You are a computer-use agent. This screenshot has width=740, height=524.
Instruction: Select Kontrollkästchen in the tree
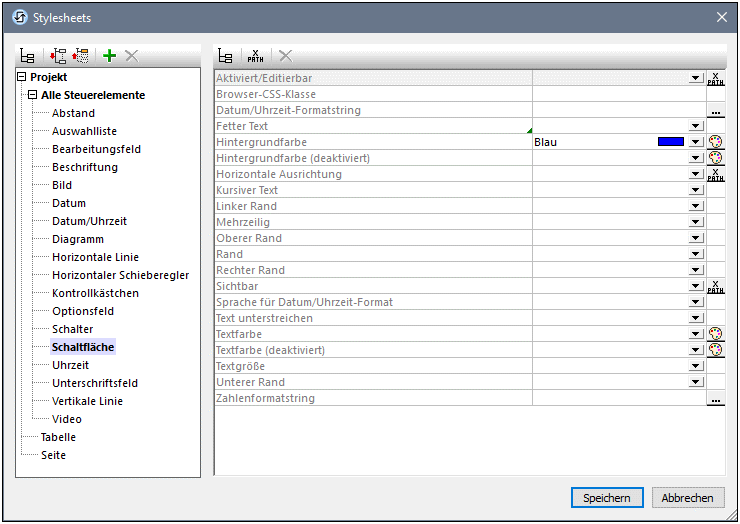(95, 293)
